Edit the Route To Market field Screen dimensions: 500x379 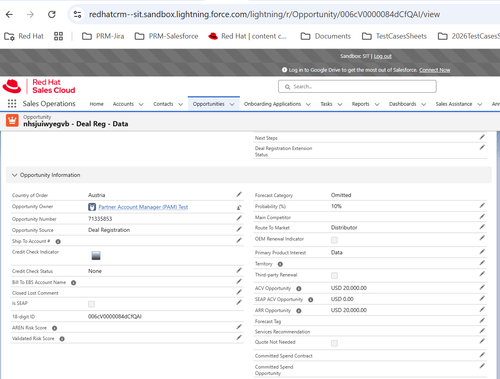(x=482, y=227)
